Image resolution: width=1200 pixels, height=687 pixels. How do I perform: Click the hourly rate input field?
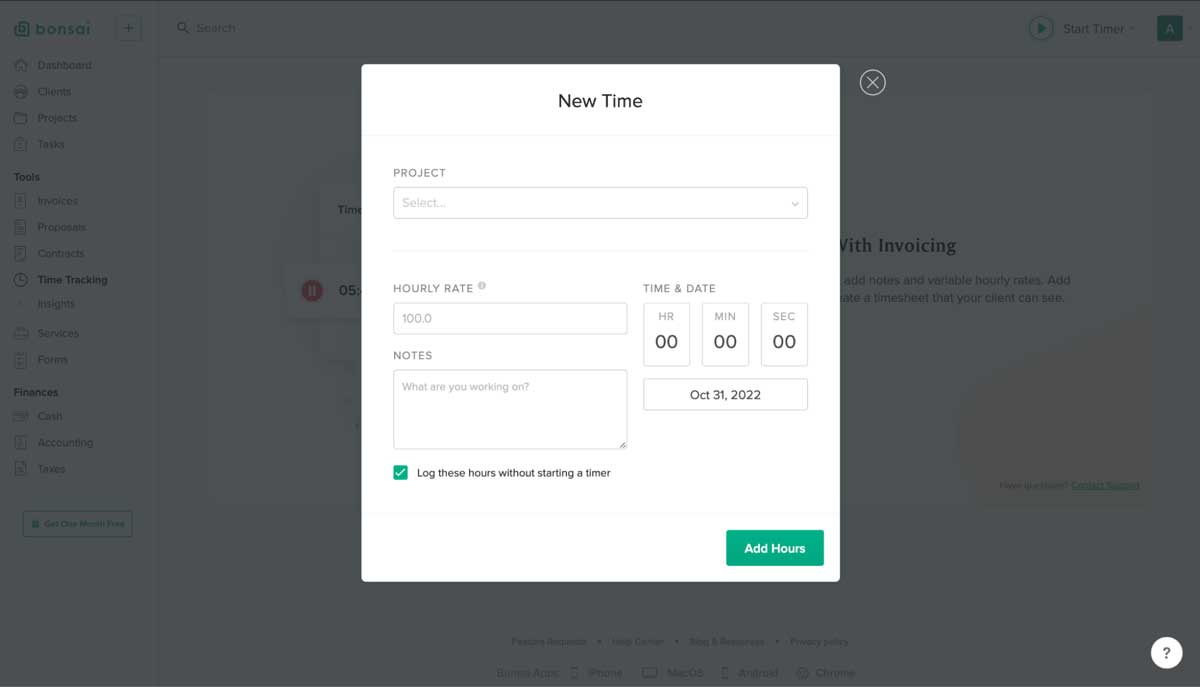[510, 318]
